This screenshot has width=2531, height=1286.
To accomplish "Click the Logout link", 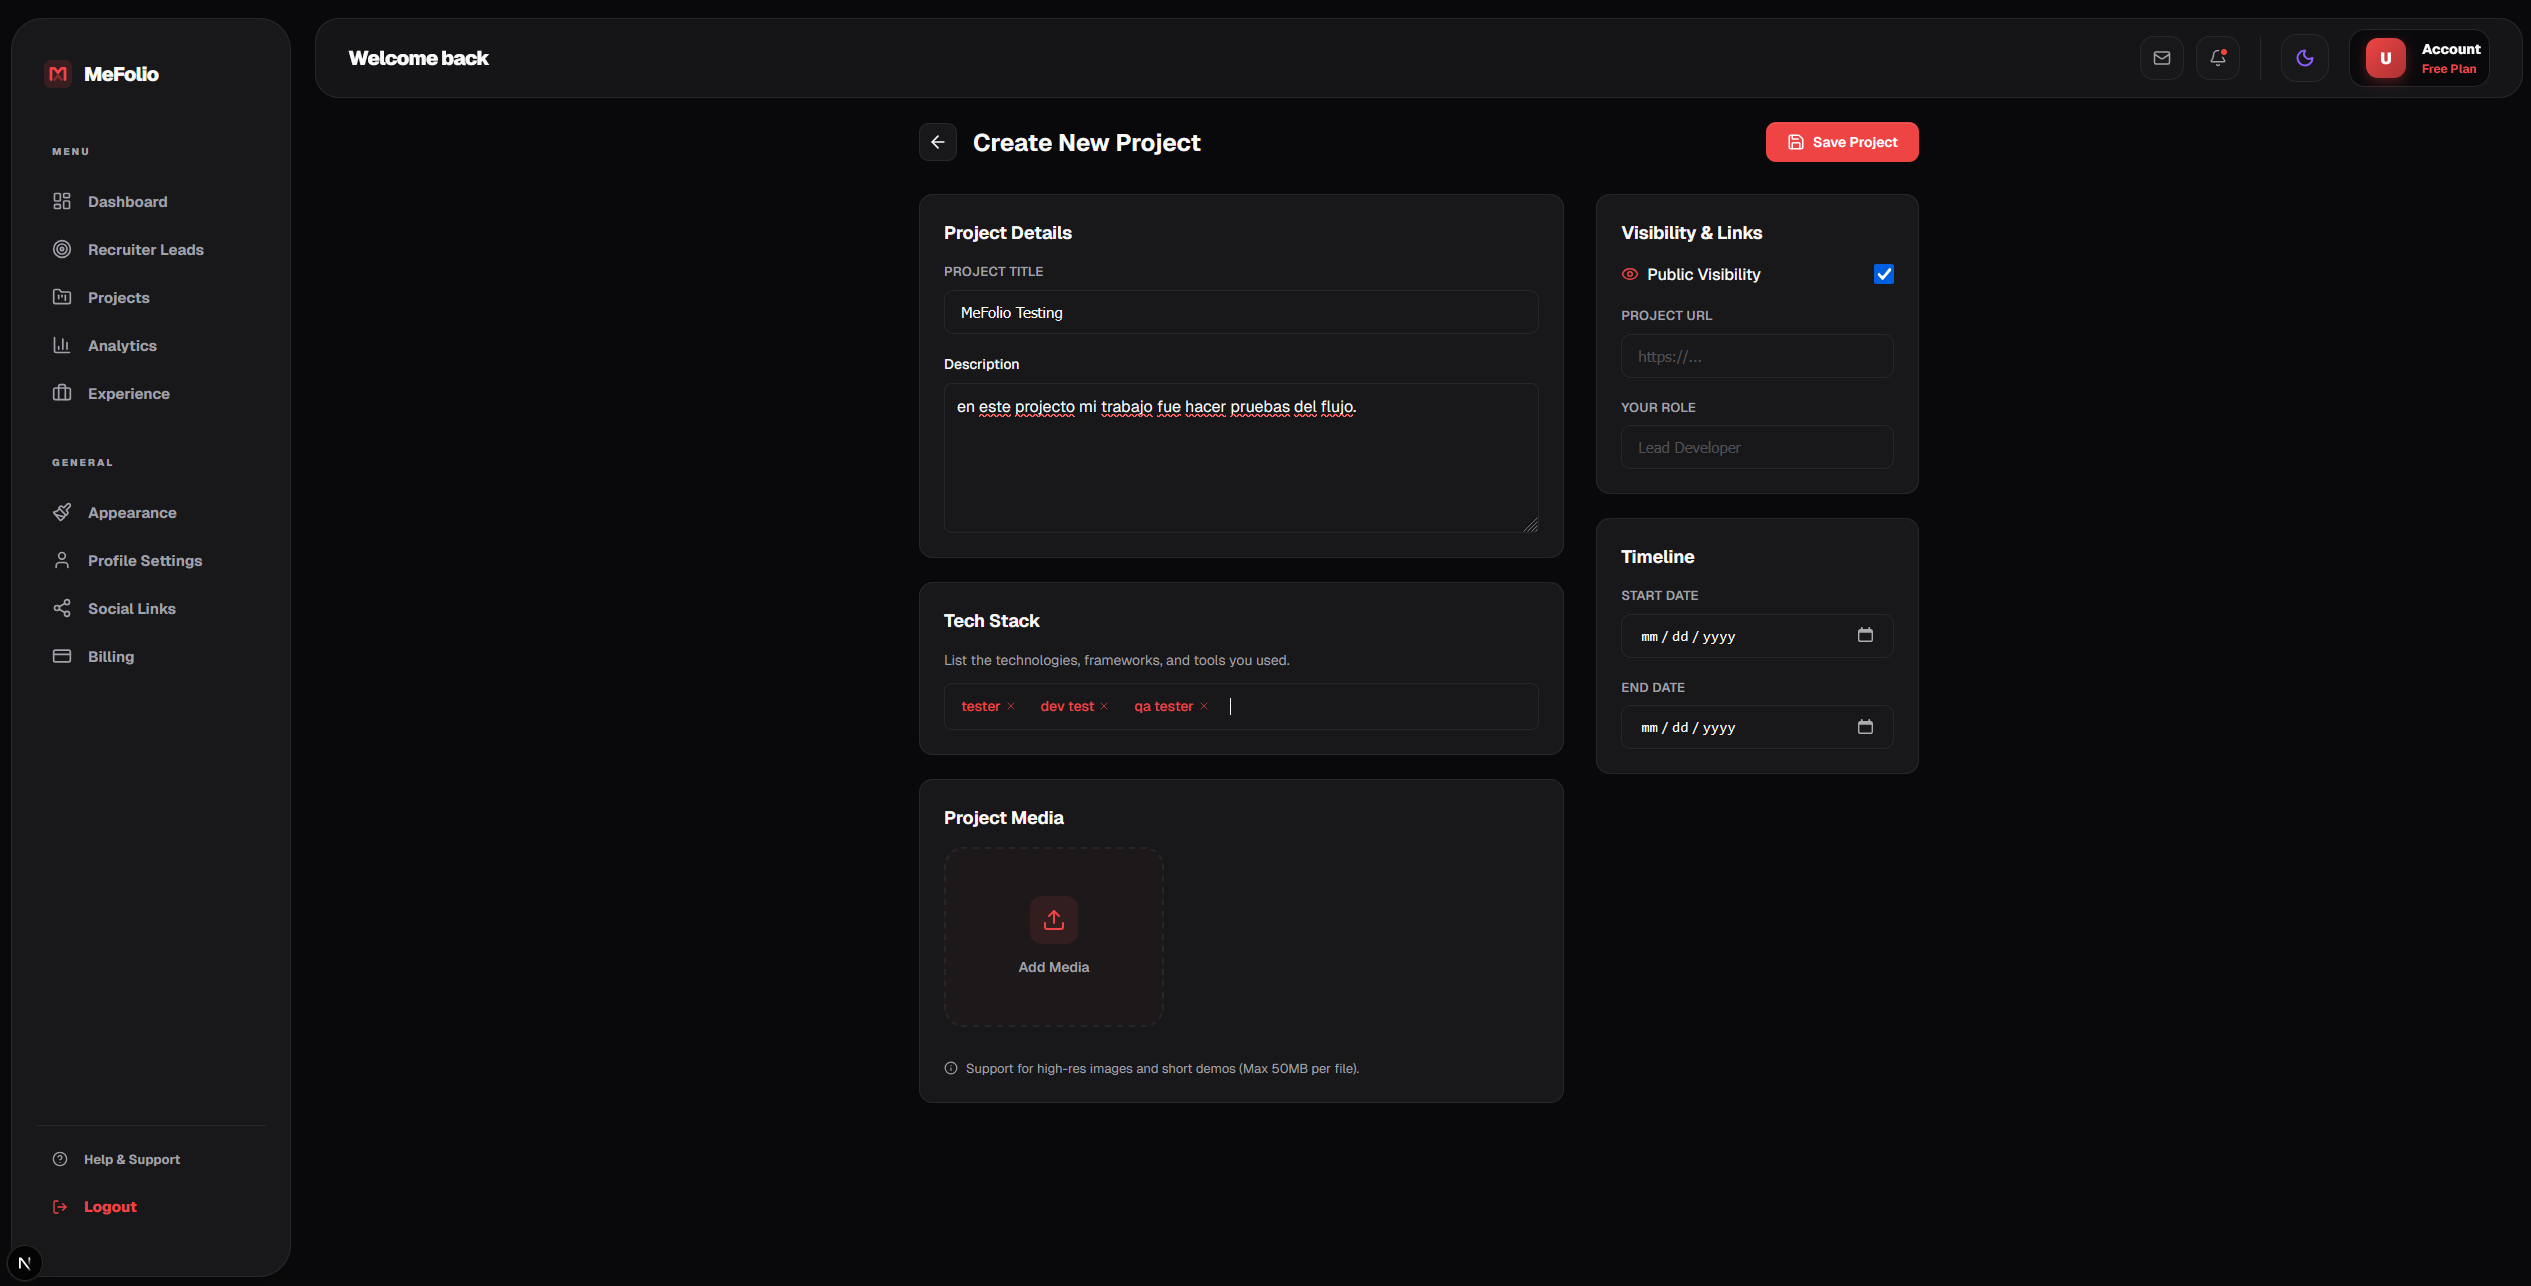I will 110,1207.
